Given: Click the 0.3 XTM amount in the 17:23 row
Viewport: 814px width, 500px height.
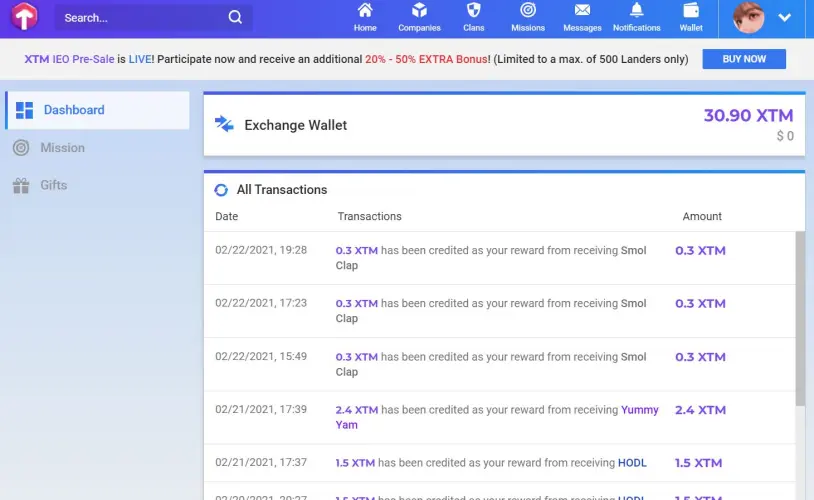Looking at the screenshot, I should pyautogui.click(x=700, y=304).
